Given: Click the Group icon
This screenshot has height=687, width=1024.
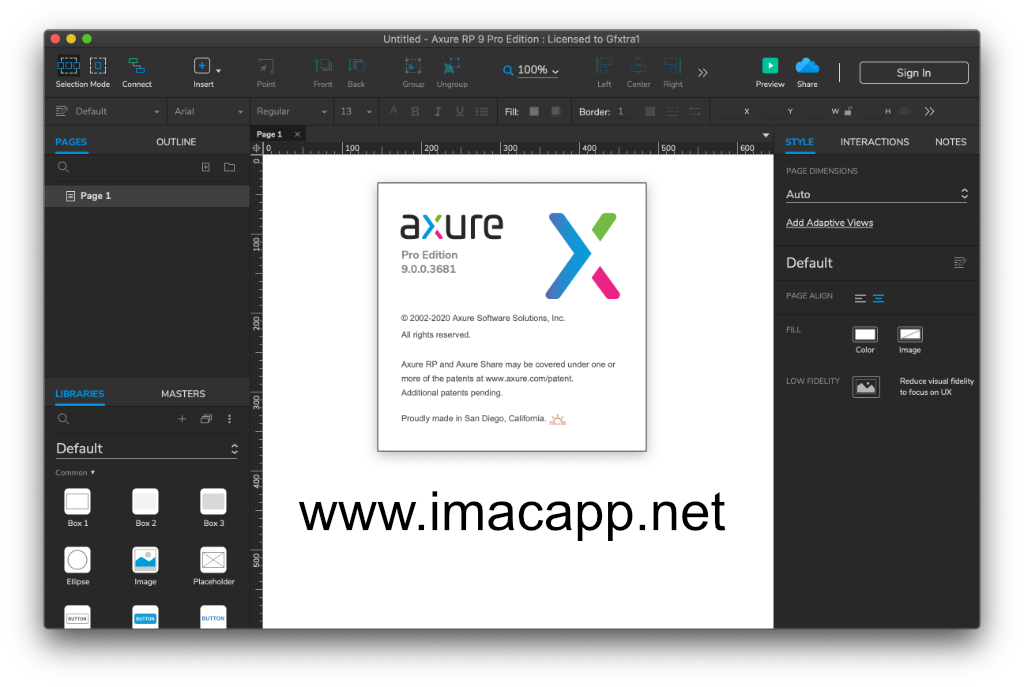Looking at the screenshot, I should [x=413, y=65].
